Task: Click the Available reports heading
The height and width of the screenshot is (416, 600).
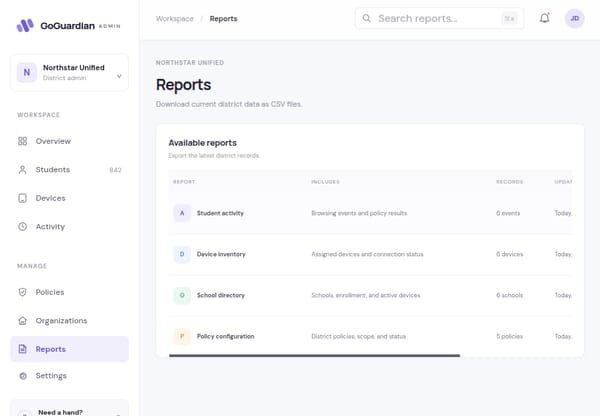Action: [202, 143]
